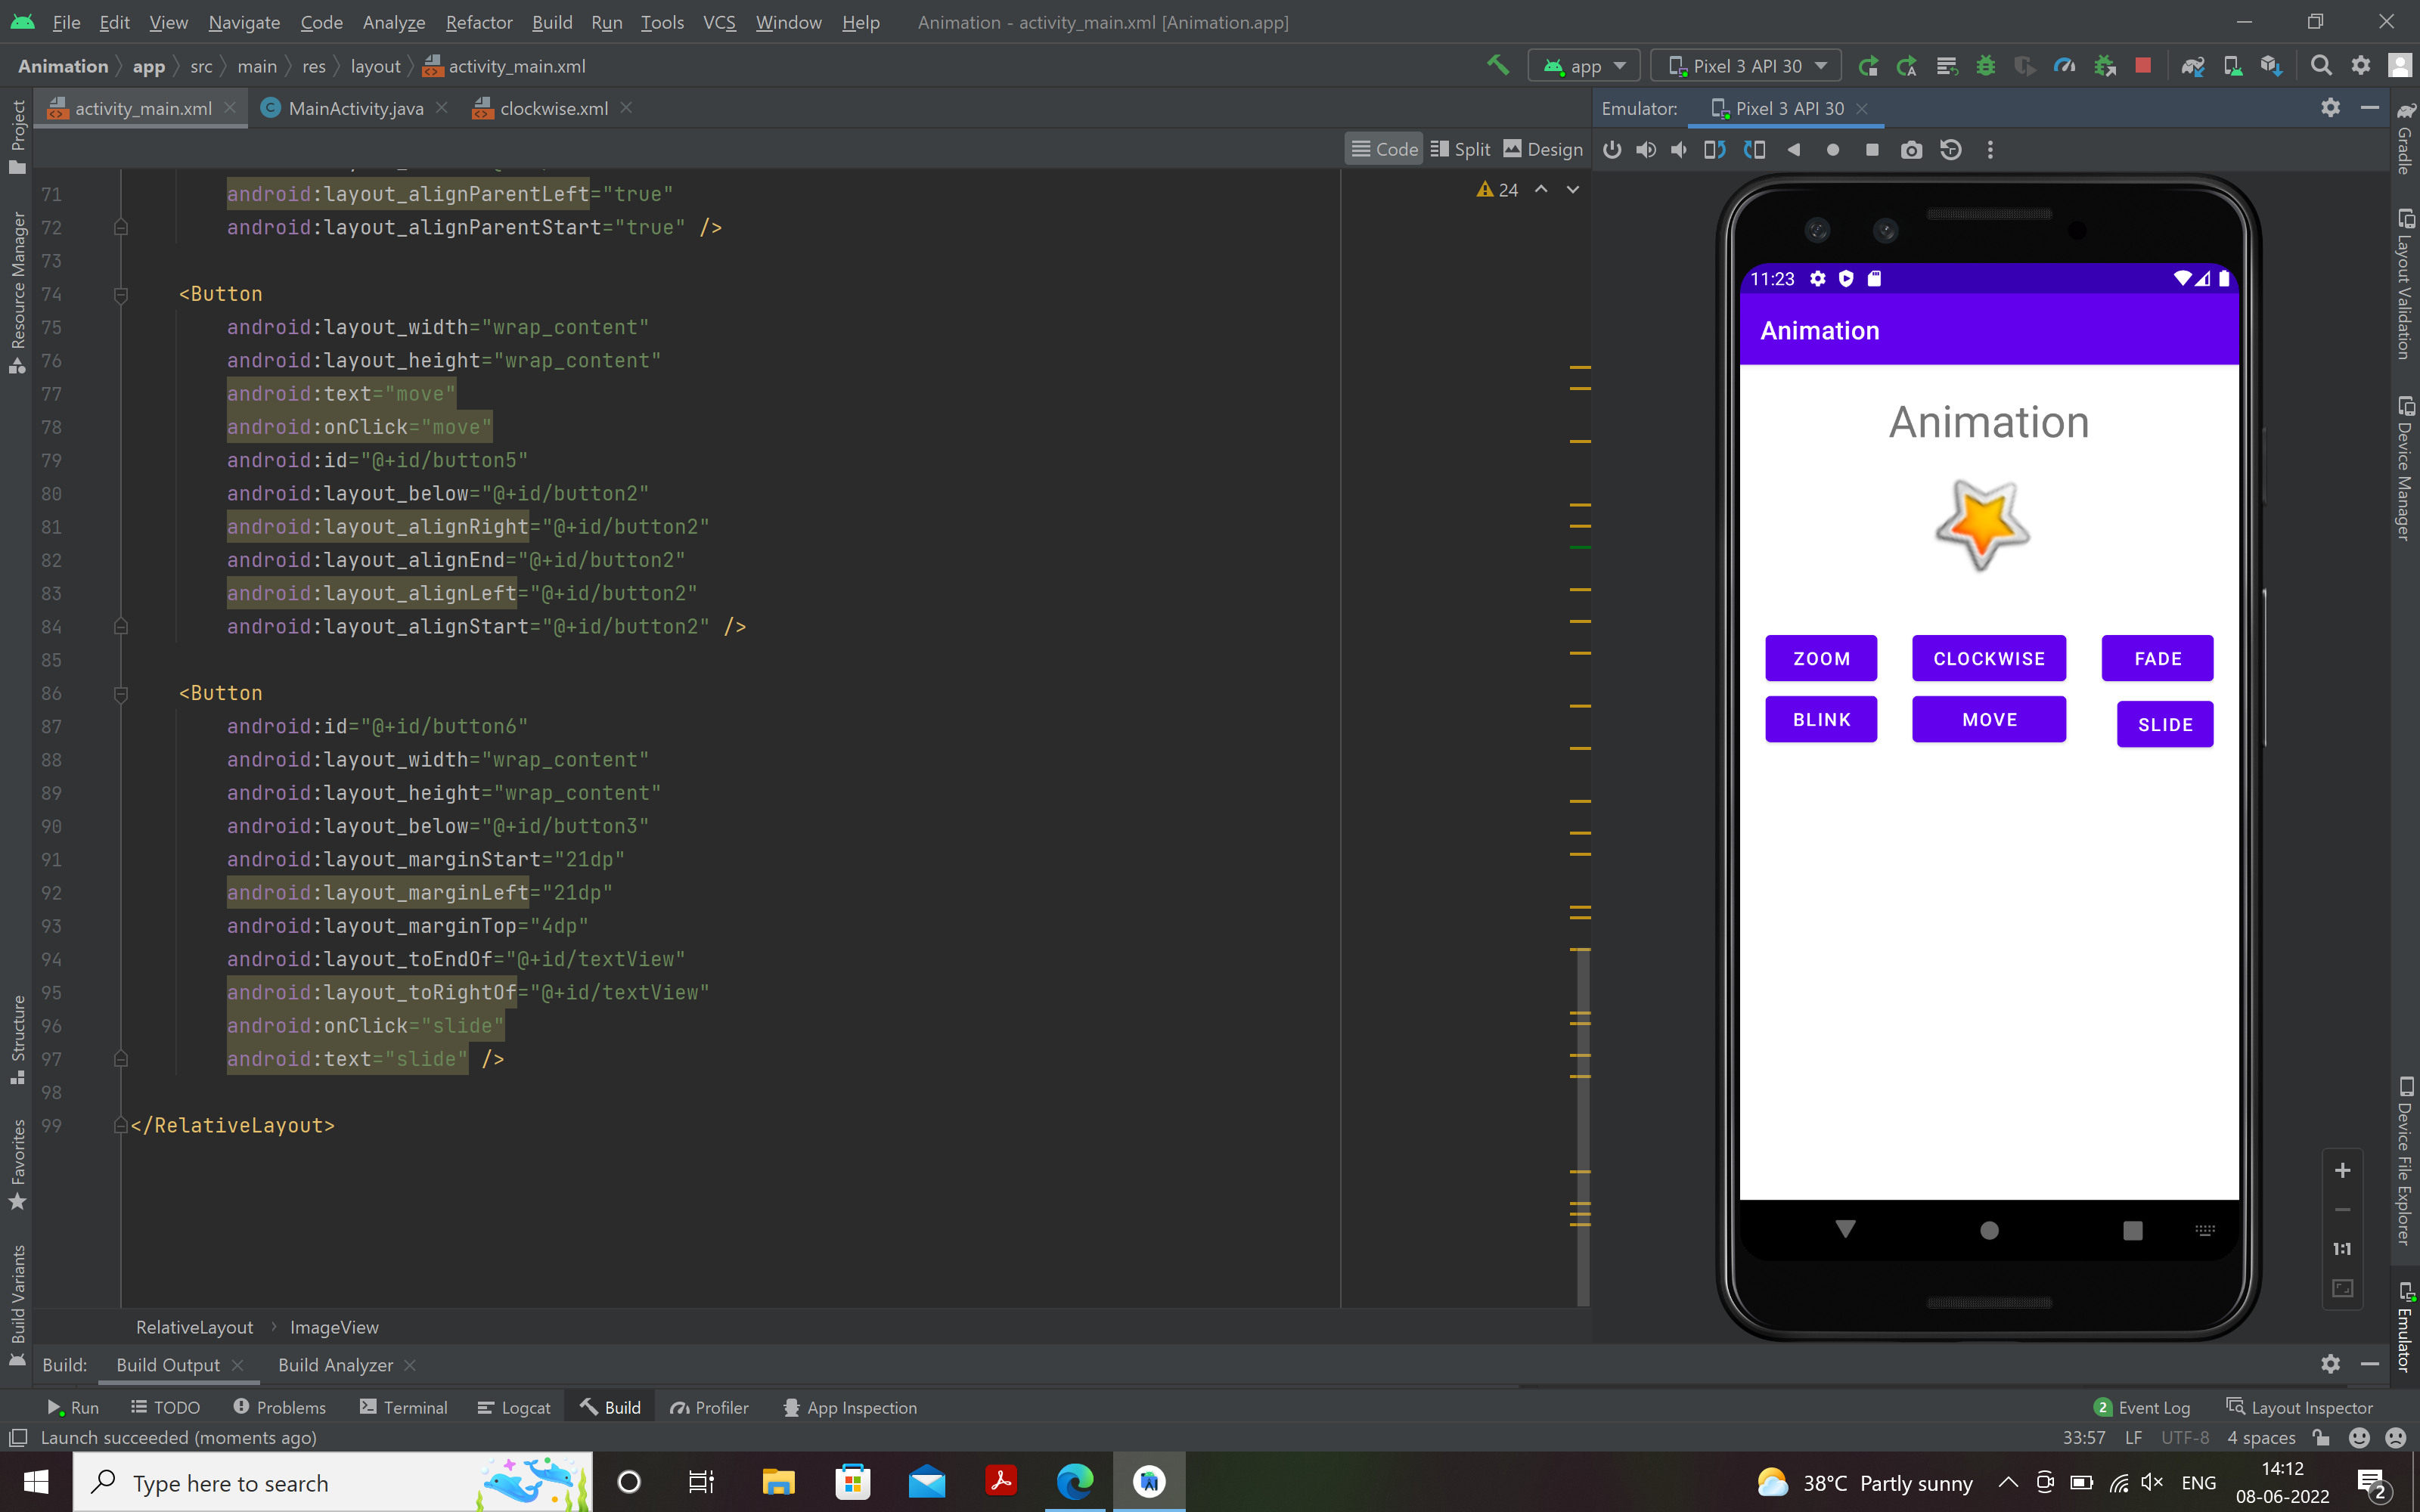
Task: Sync project with Gradle files
Action: 2194,65
